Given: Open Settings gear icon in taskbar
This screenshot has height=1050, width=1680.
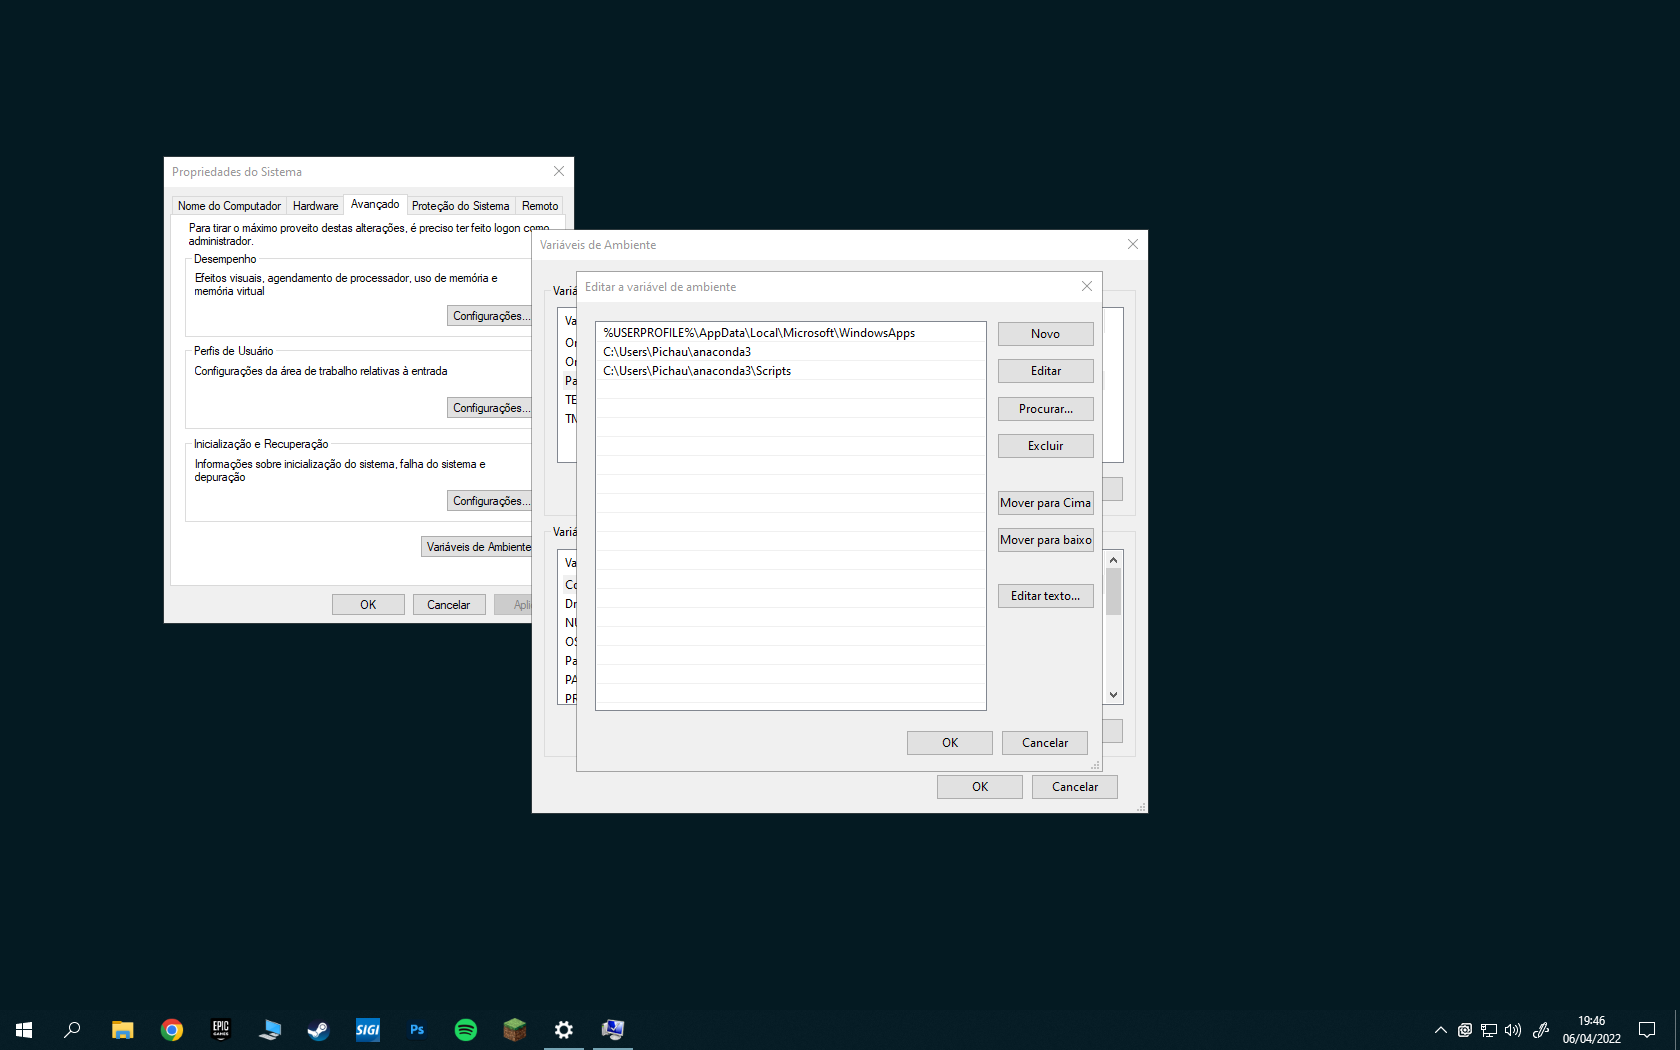Looking at the screenshot, I should (x=564, y=1029).
